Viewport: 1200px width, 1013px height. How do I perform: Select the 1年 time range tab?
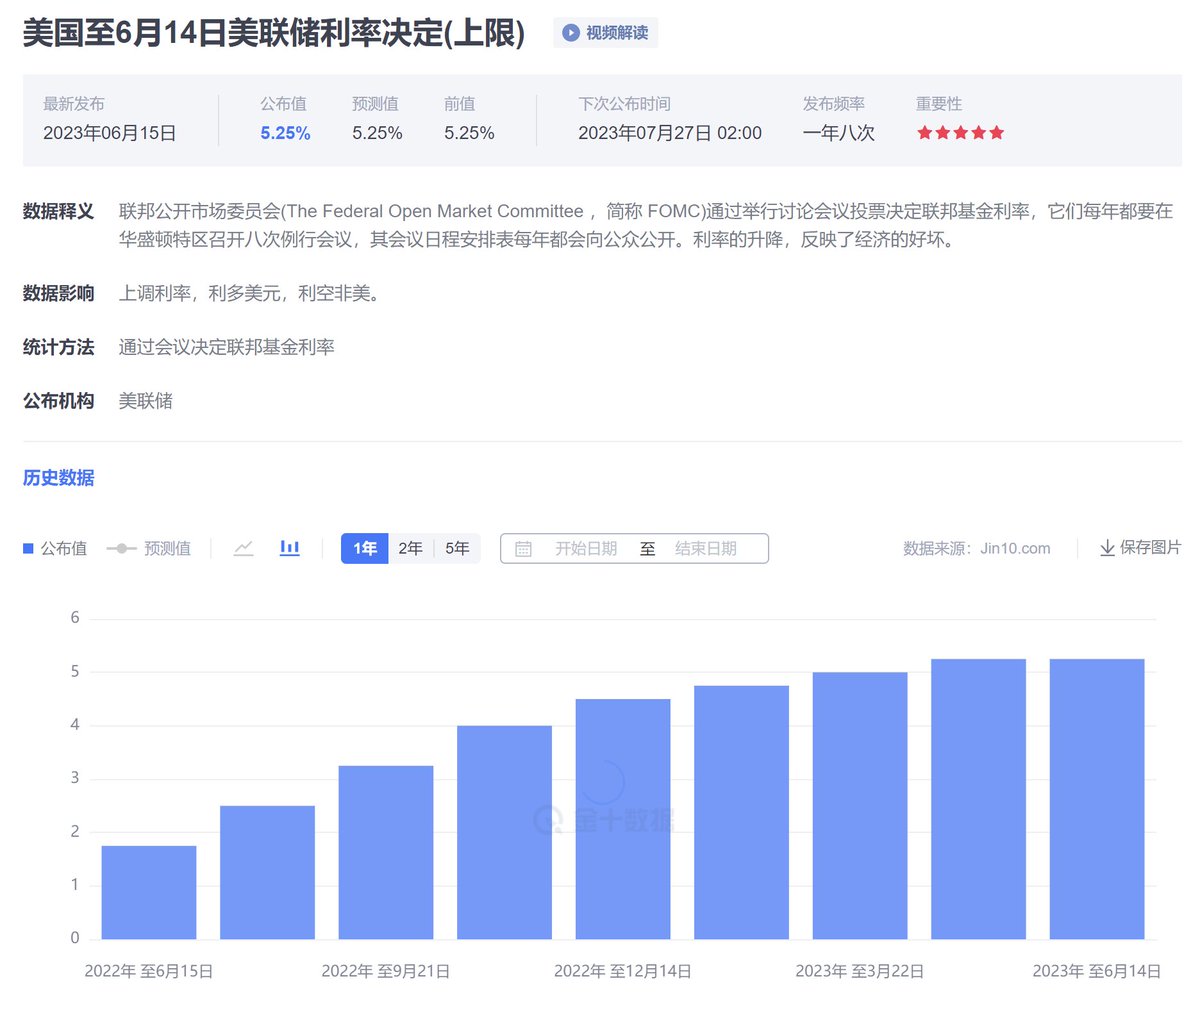(x=364, y=548)
